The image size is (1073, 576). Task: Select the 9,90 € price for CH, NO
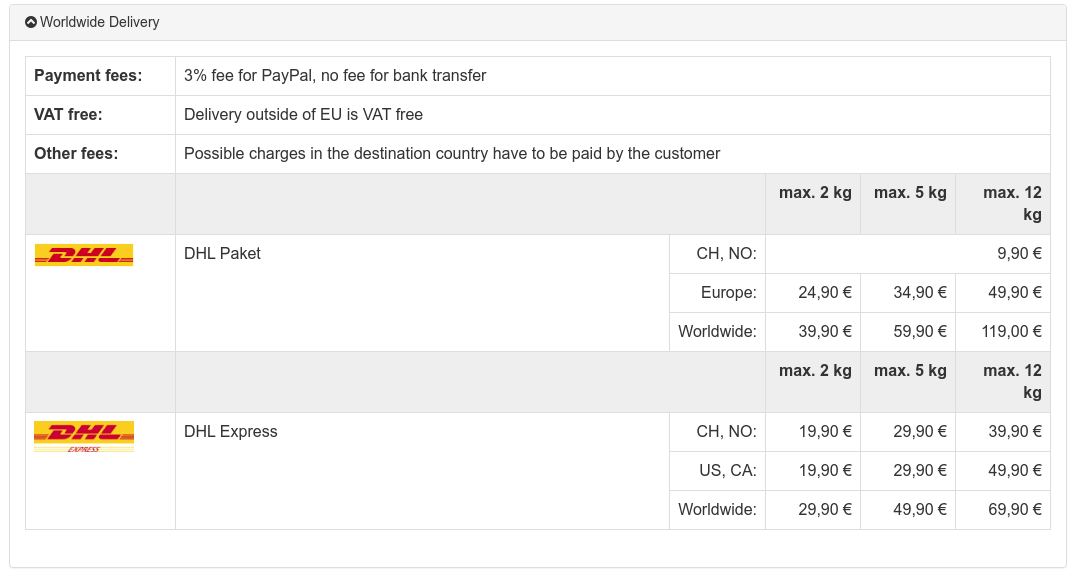[1019, 254]
